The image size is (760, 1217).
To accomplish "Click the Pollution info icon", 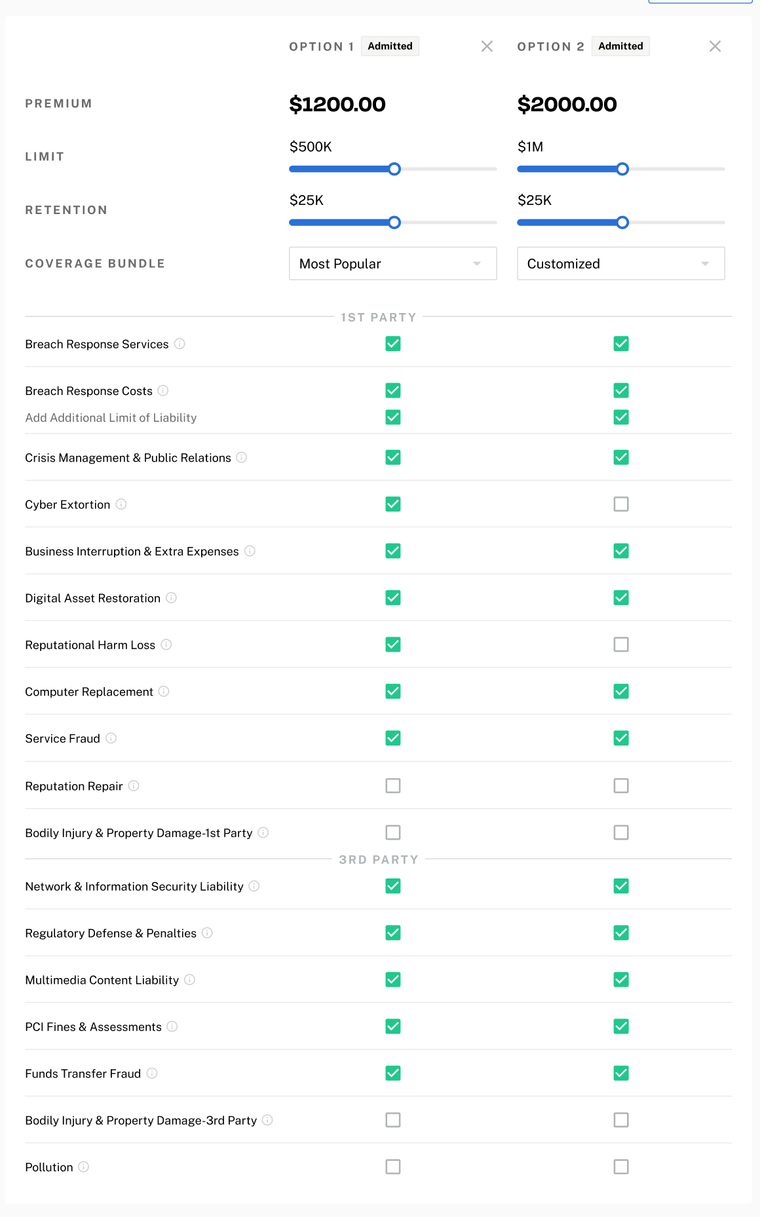I will [84, 1167].
